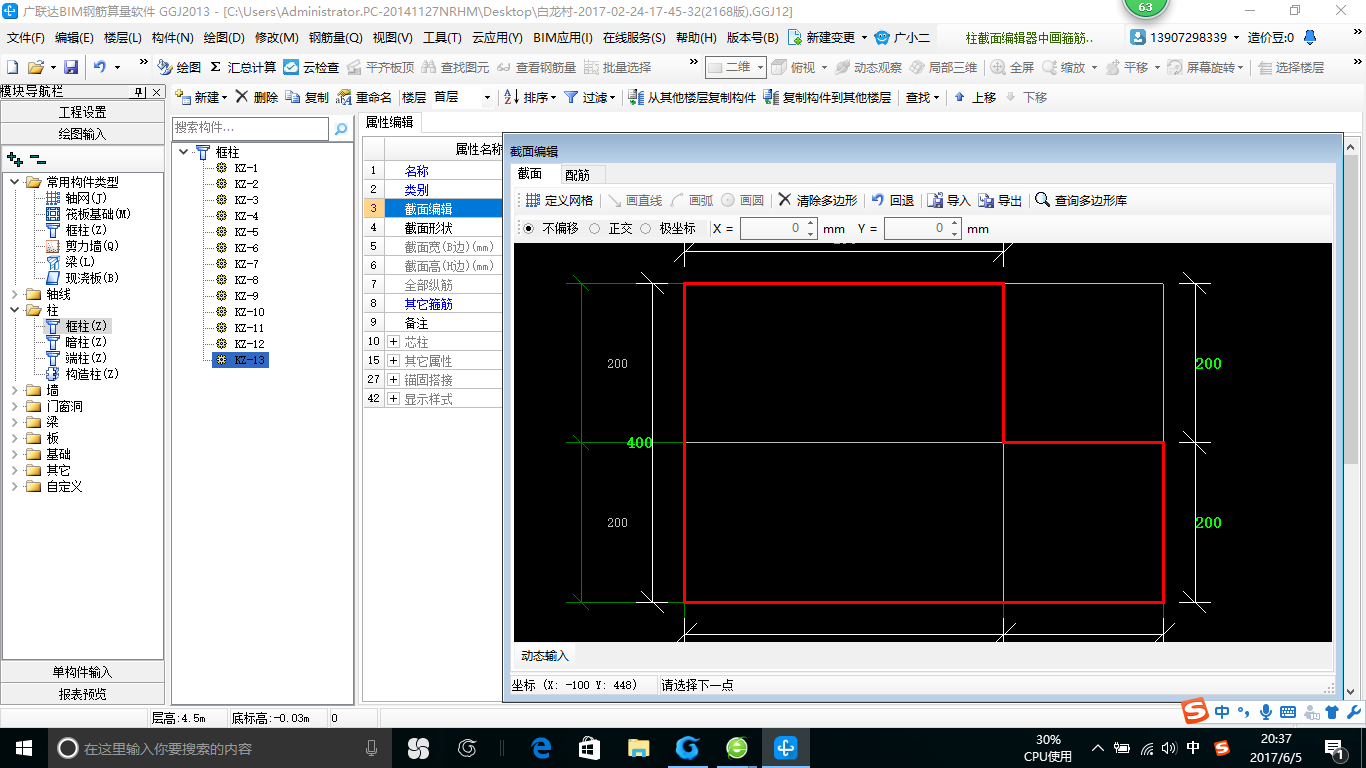Open the 二维 view mode dropdown
The image size is (1366, 768).
[736, 67]
